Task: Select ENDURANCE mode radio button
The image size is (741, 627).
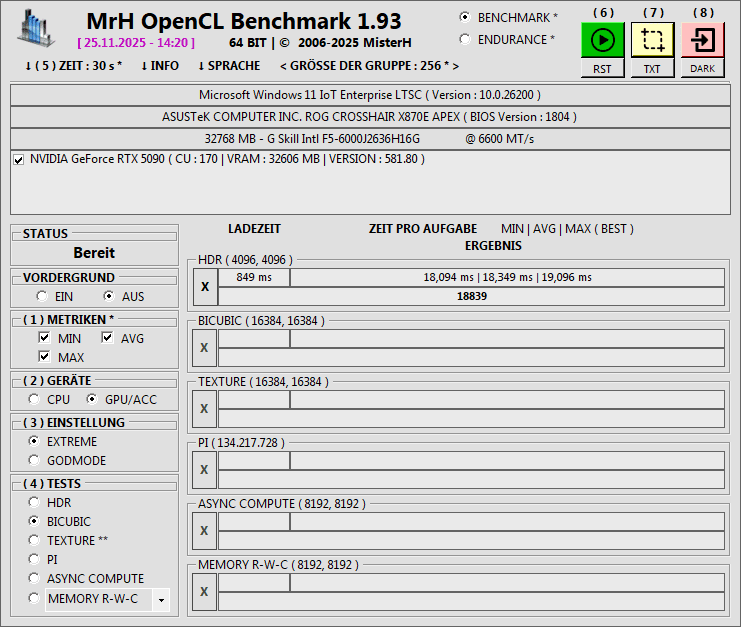Action: [x=465, y=39]
